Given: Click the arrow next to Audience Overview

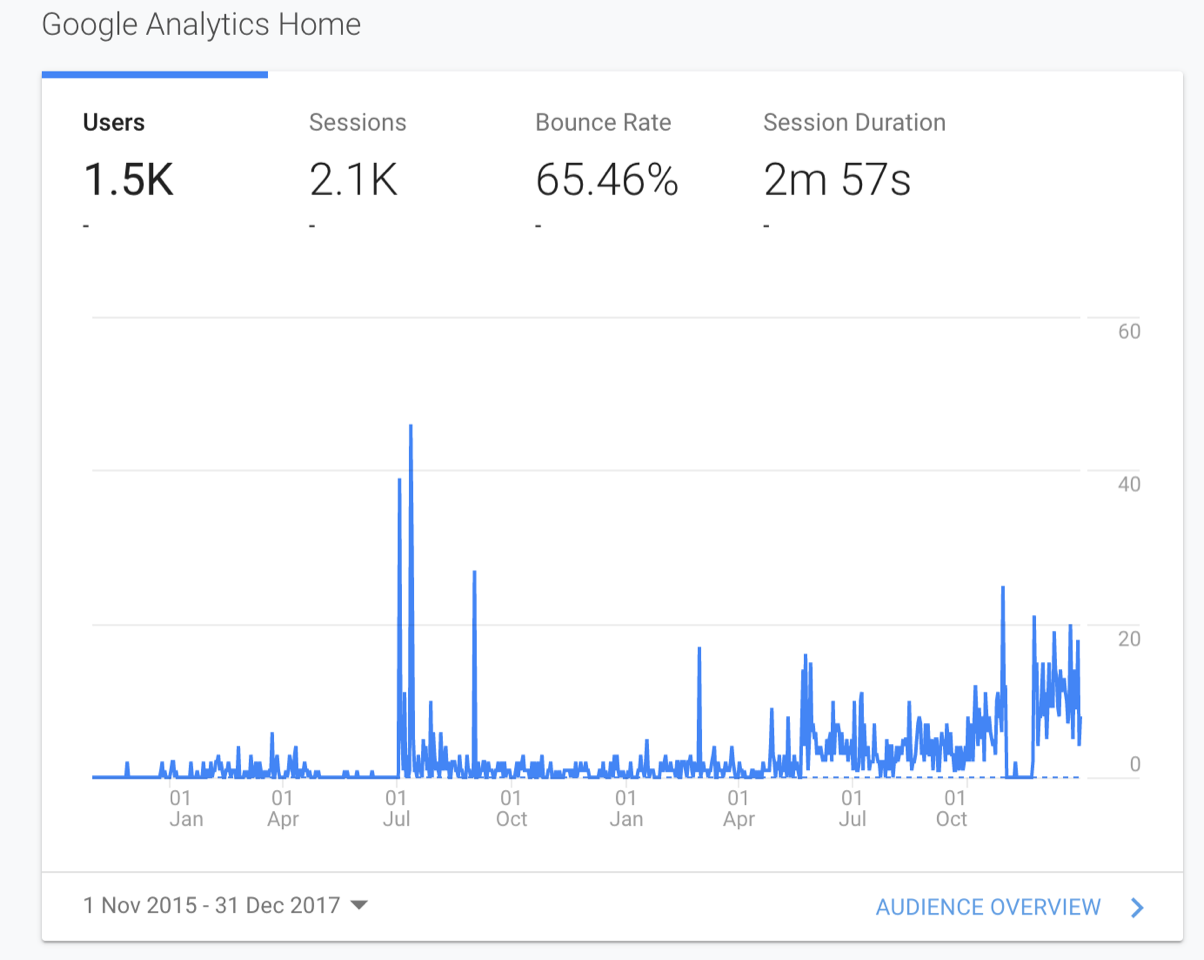Looking at the screenshot, I should tap(1137, 907).
